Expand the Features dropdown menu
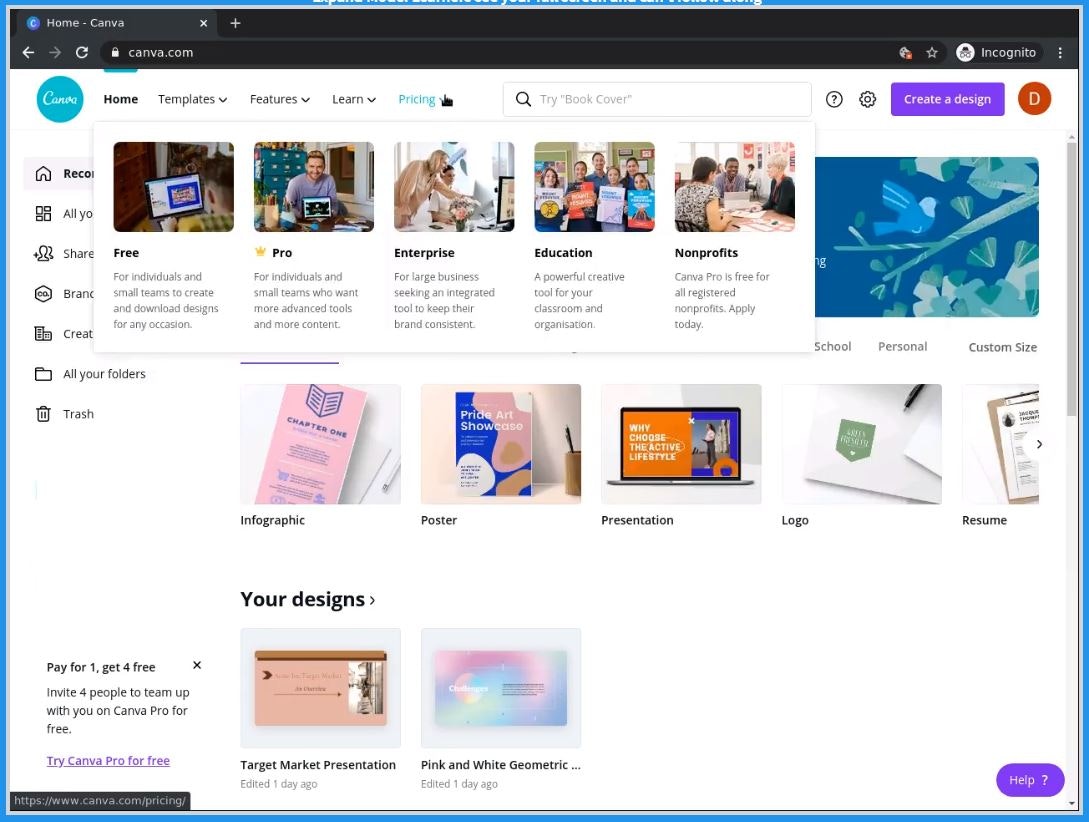 pos(280,99)
